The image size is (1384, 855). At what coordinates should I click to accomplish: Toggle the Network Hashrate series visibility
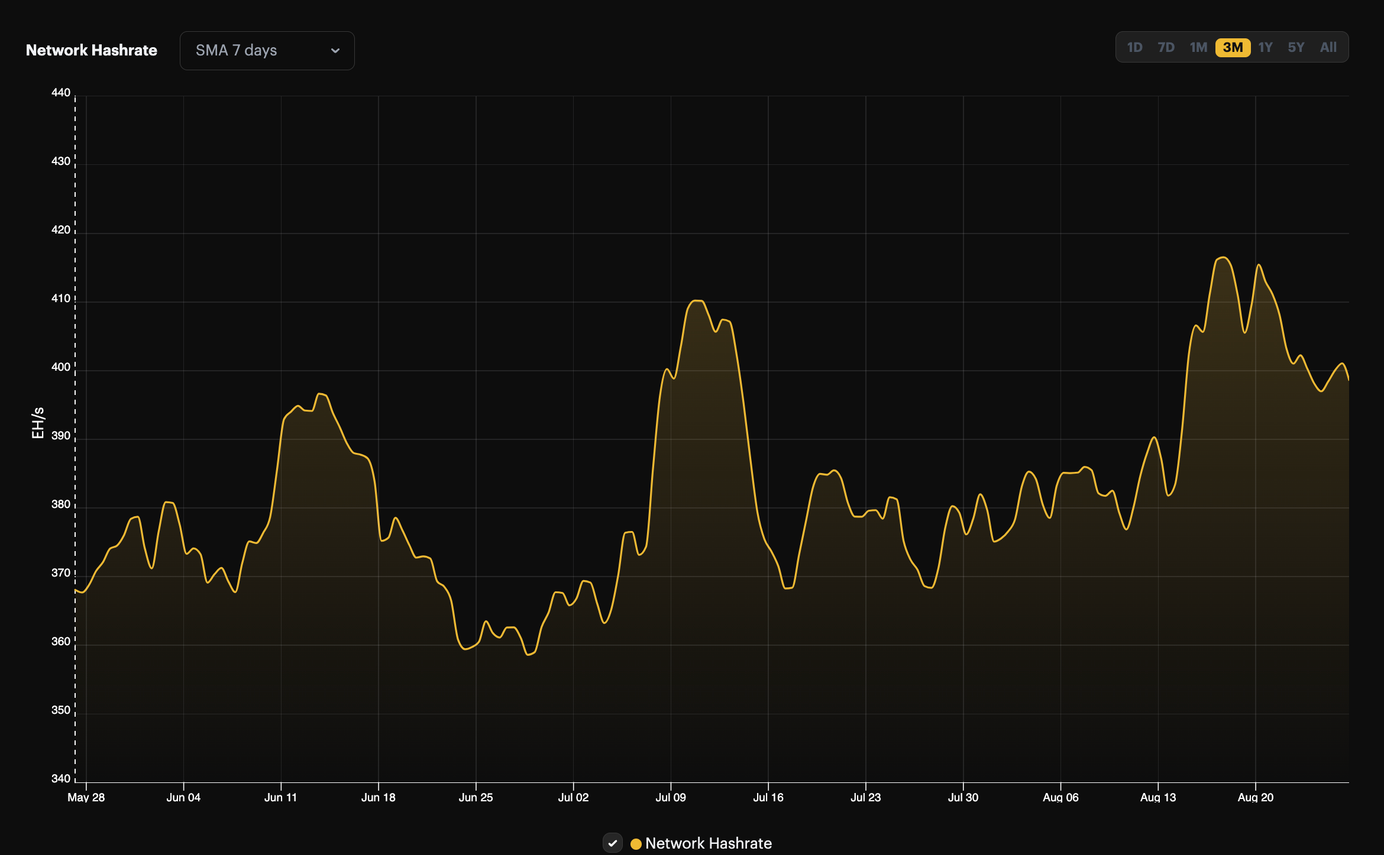[613, 842]
